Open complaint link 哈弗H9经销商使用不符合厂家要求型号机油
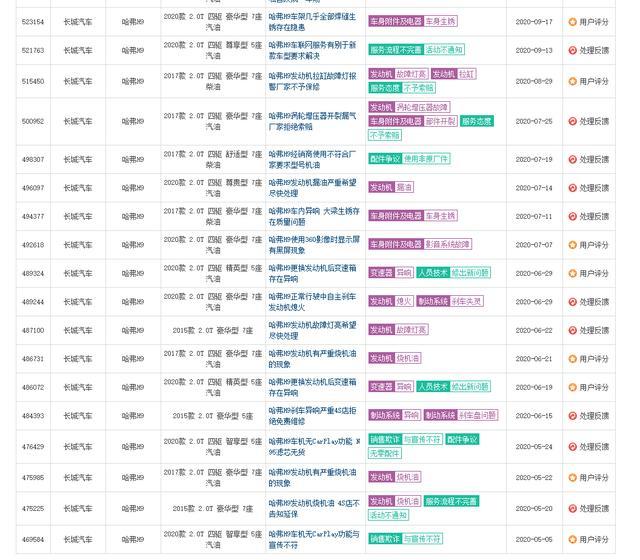This screenshot has width=640, height=560. 312,160
